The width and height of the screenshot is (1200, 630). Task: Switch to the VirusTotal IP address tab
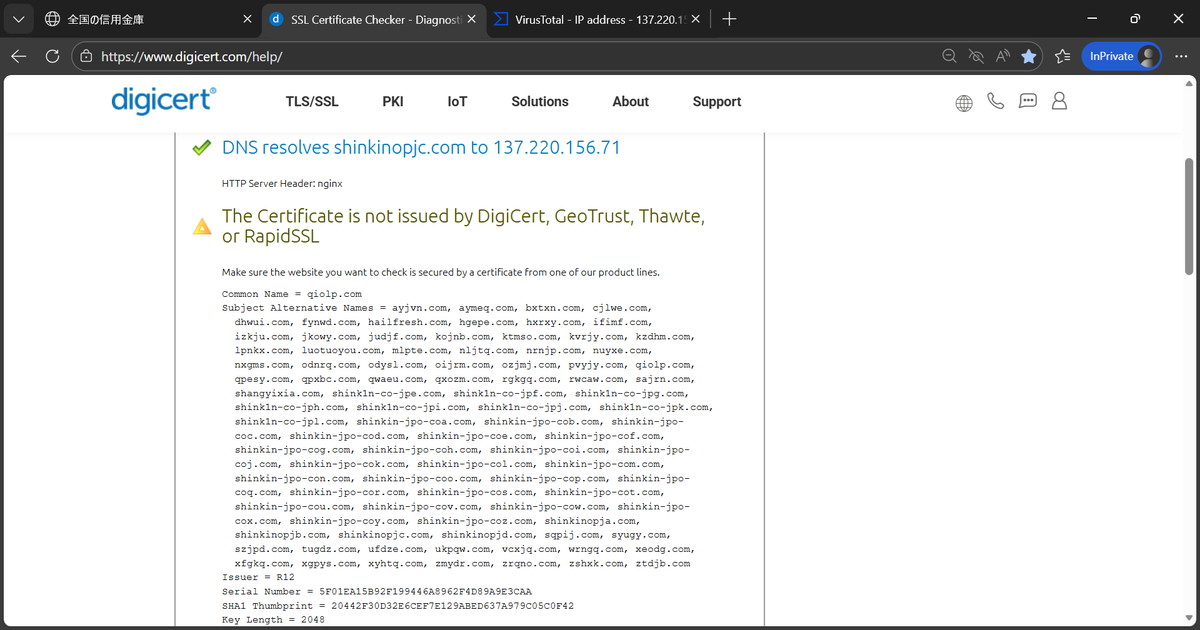599,19
